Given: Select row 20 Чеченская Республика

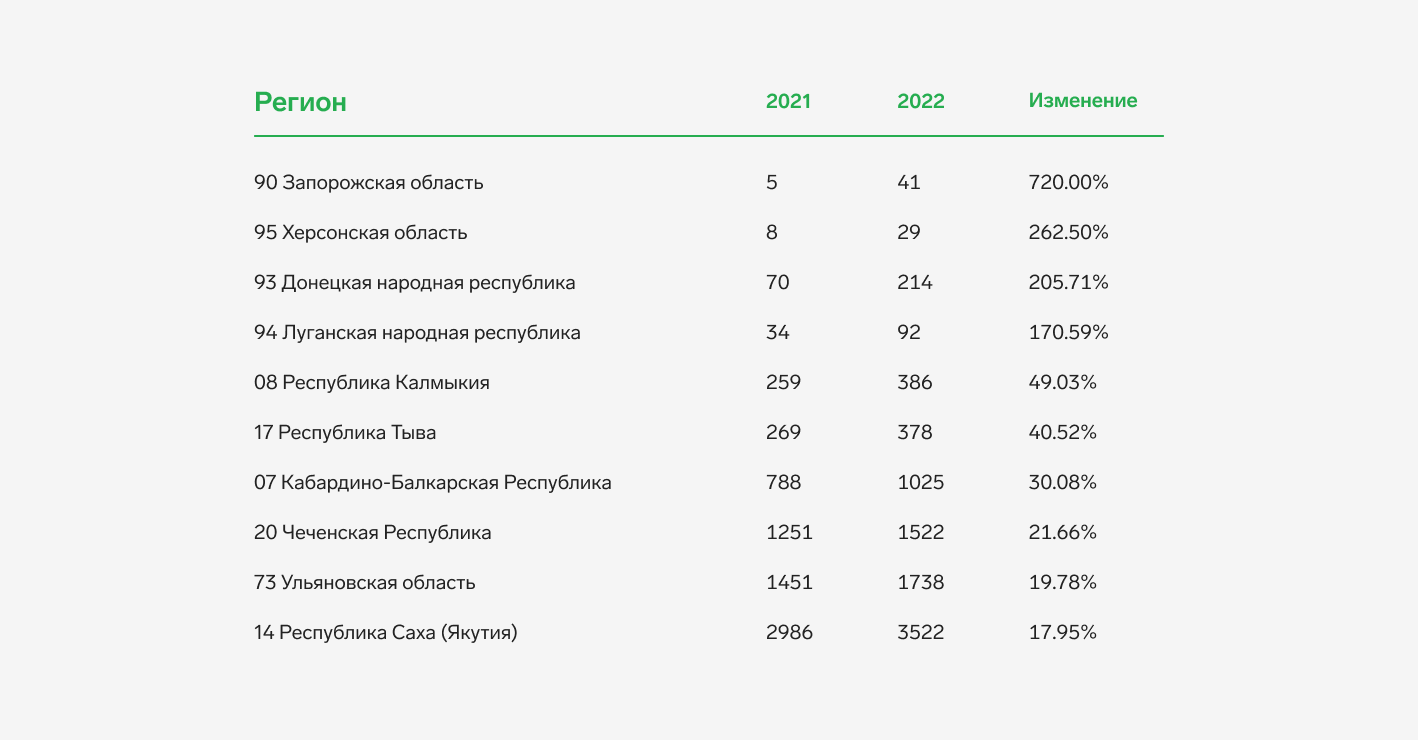Looking at the screenshot, I should (x=708, y=533).
